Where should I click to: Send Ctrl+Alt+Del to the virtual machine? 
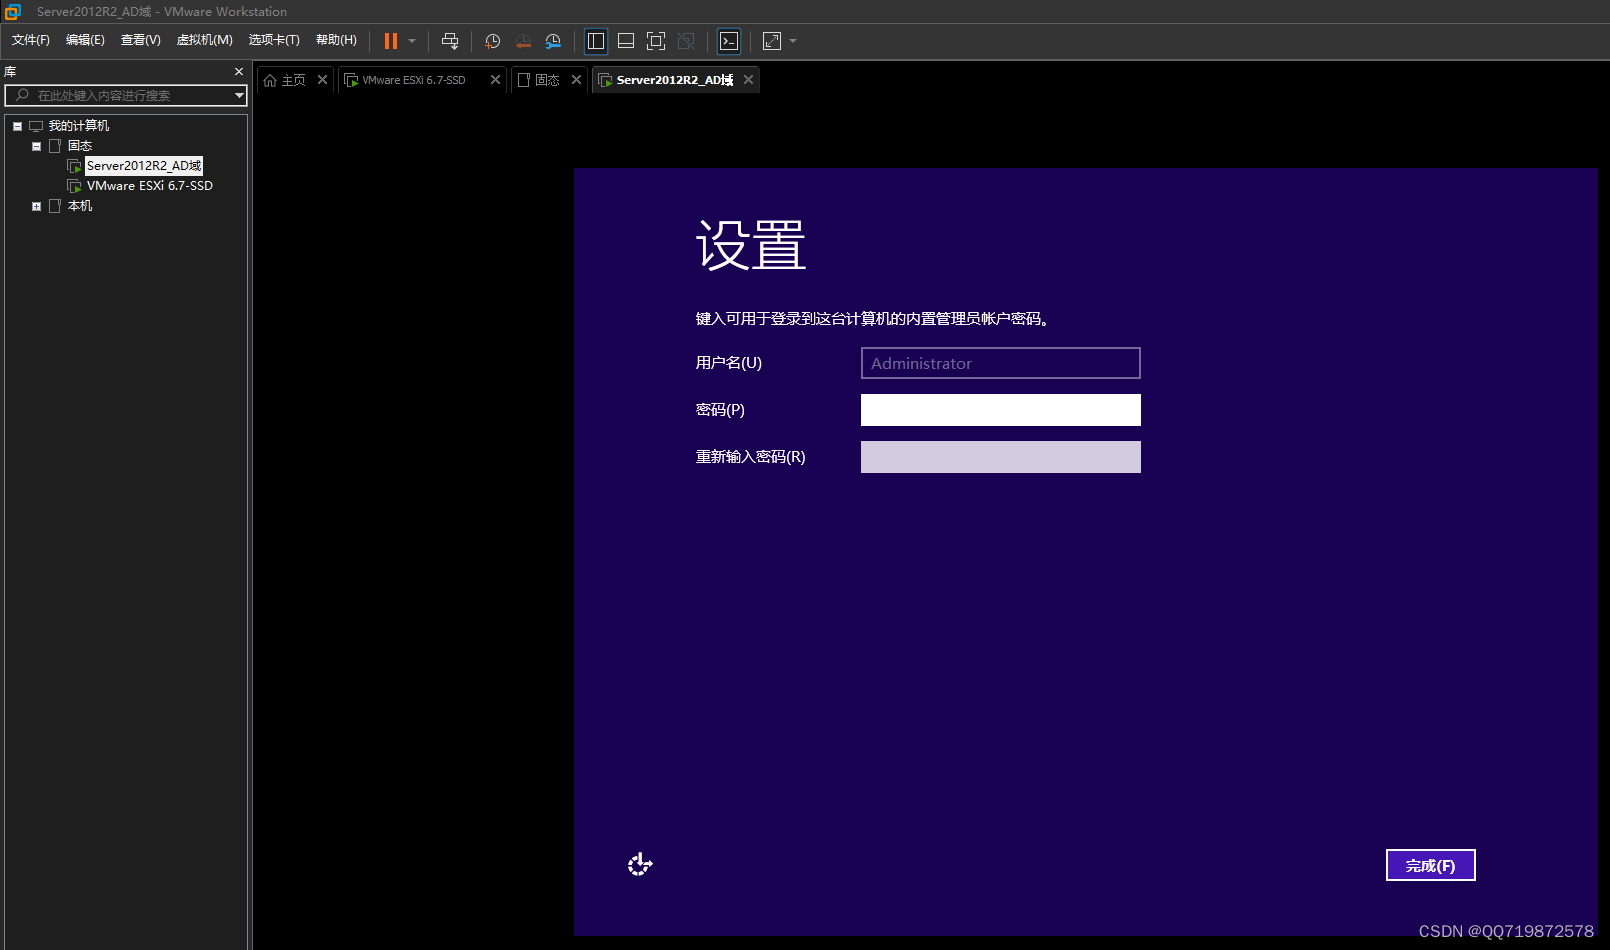pyautogui.click(x=450, y=41)
